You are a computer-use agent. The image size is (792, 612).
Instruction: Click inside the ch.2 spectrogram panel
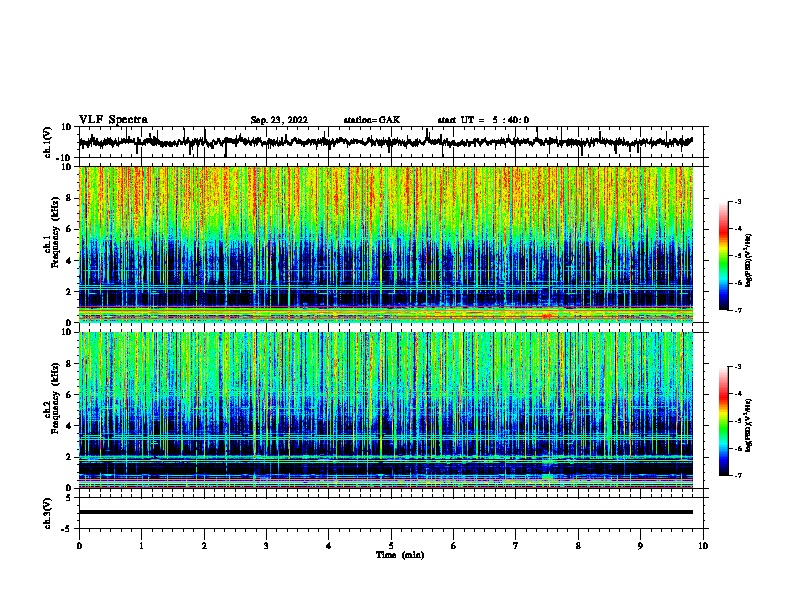click(x=385, y=410)
